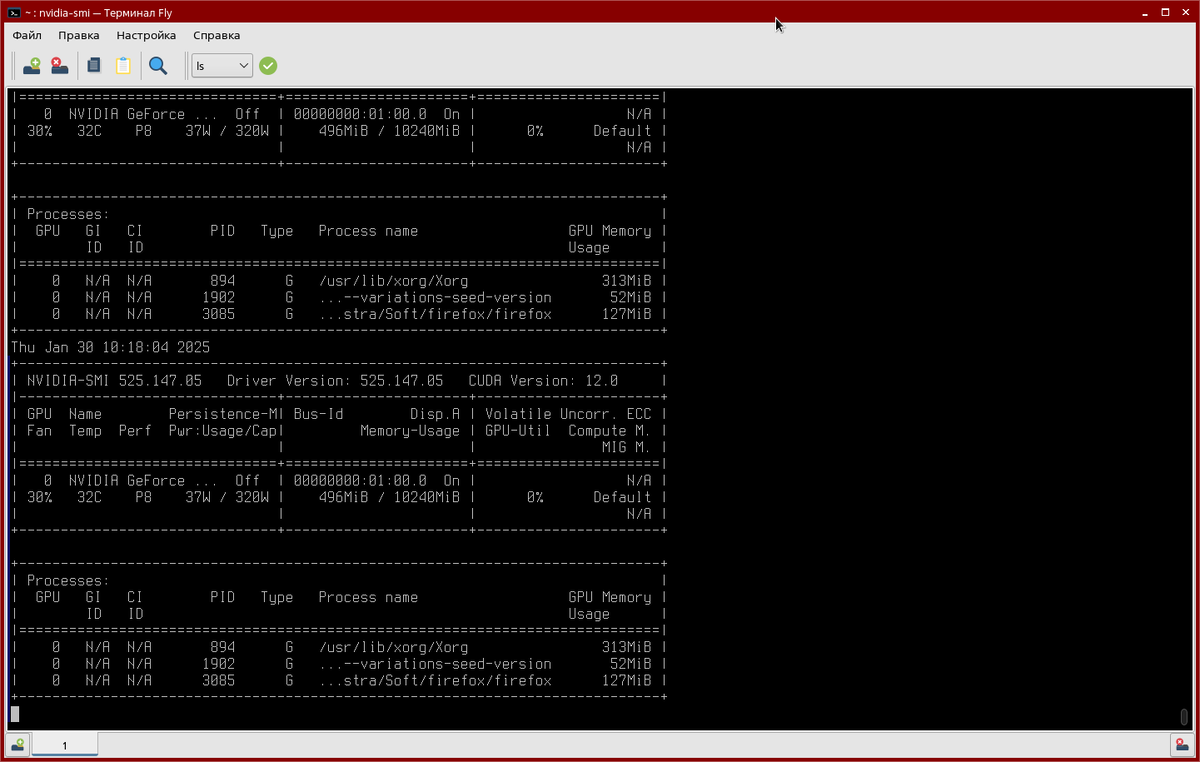This screenshot has height=762, width=1200.
Task: Click the 'Disp.A' column header
Action: (435, 414)
